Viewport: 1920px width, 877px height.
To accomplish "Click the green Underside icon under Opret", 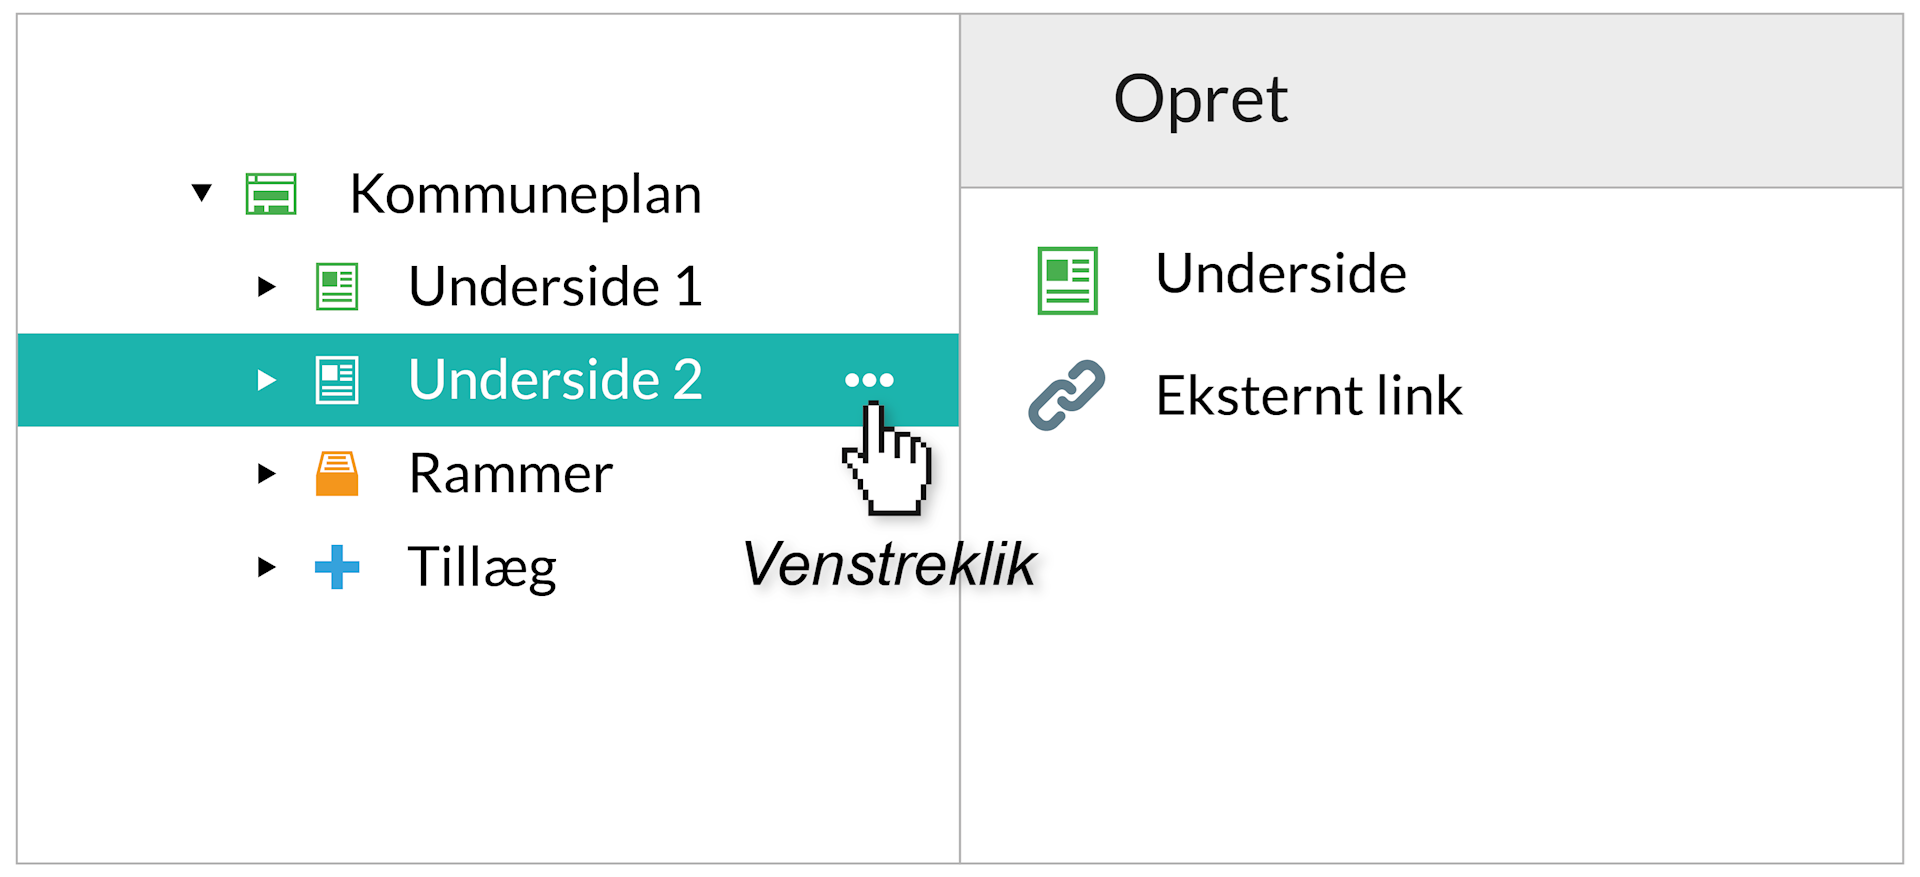I will (1067, 280).
